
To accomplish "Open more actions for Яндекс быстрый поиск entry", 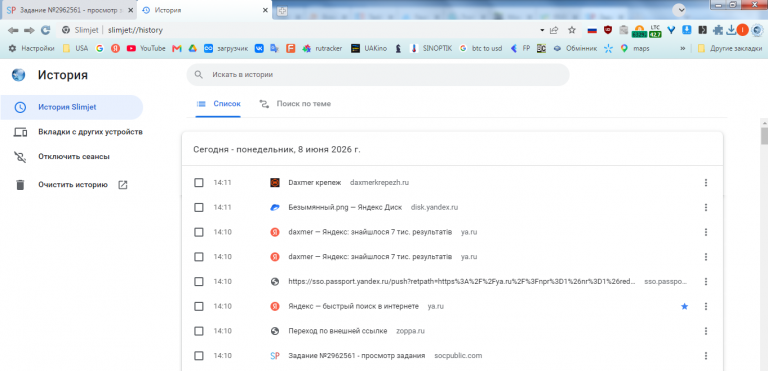I will coord(706,306).
